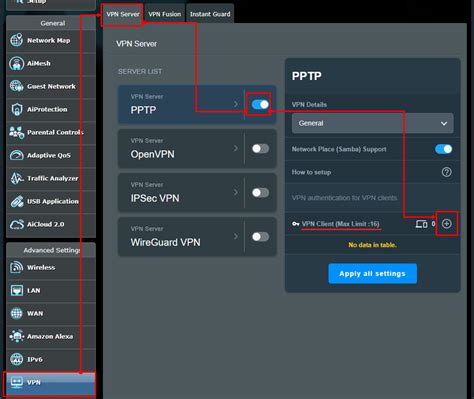Click the Wireless signal icon
The width and height of the screenshot is (474, 399).
pos(16,267)
